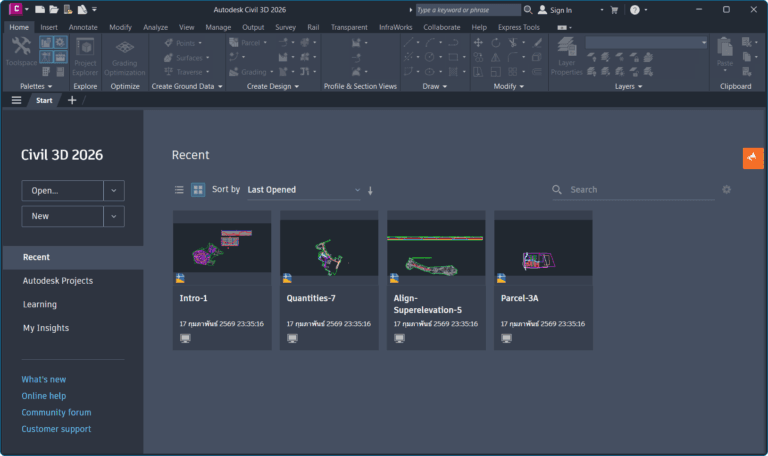The image size is (768, 456).
Task: Expand the Draw panel dropdown
Action: pos(434,86)
